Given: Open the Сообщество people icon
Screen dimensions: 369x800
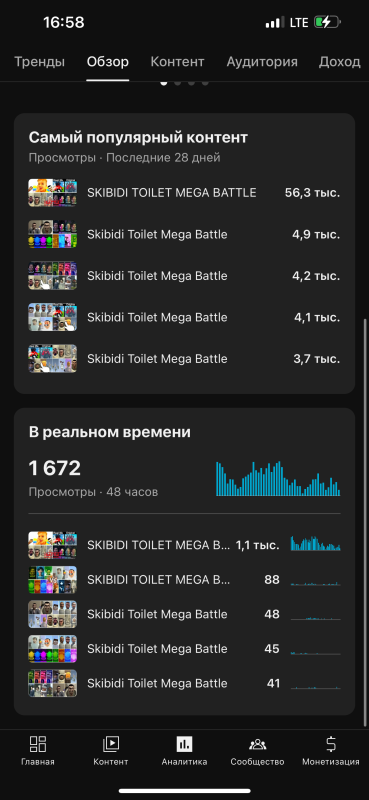Looking at the screenshot, I should [257, 744].
